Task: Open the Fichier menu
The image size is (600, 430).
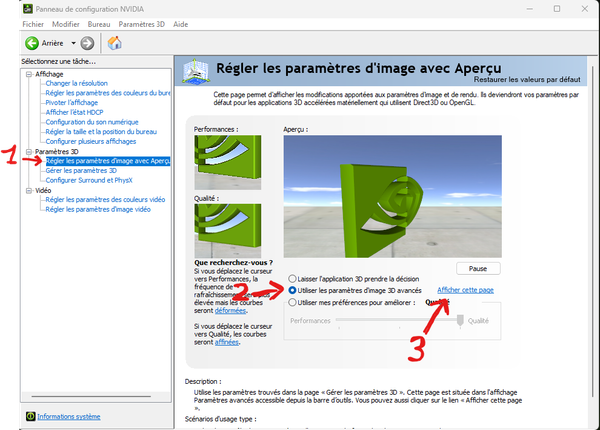Action: pyautogui.click(x=33, y=24)
